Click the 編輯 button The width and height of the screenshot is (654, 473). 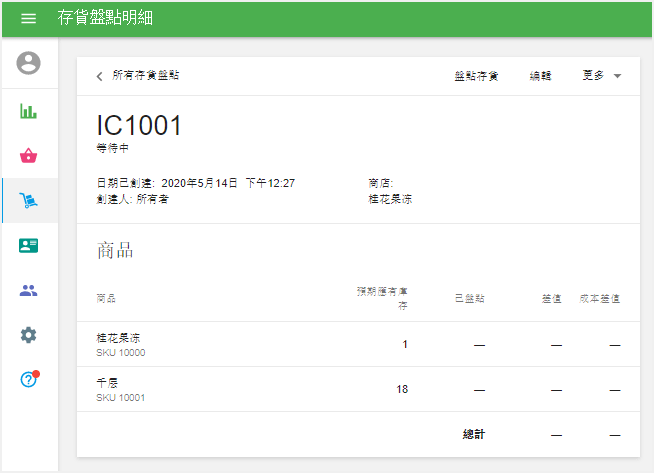540,76
